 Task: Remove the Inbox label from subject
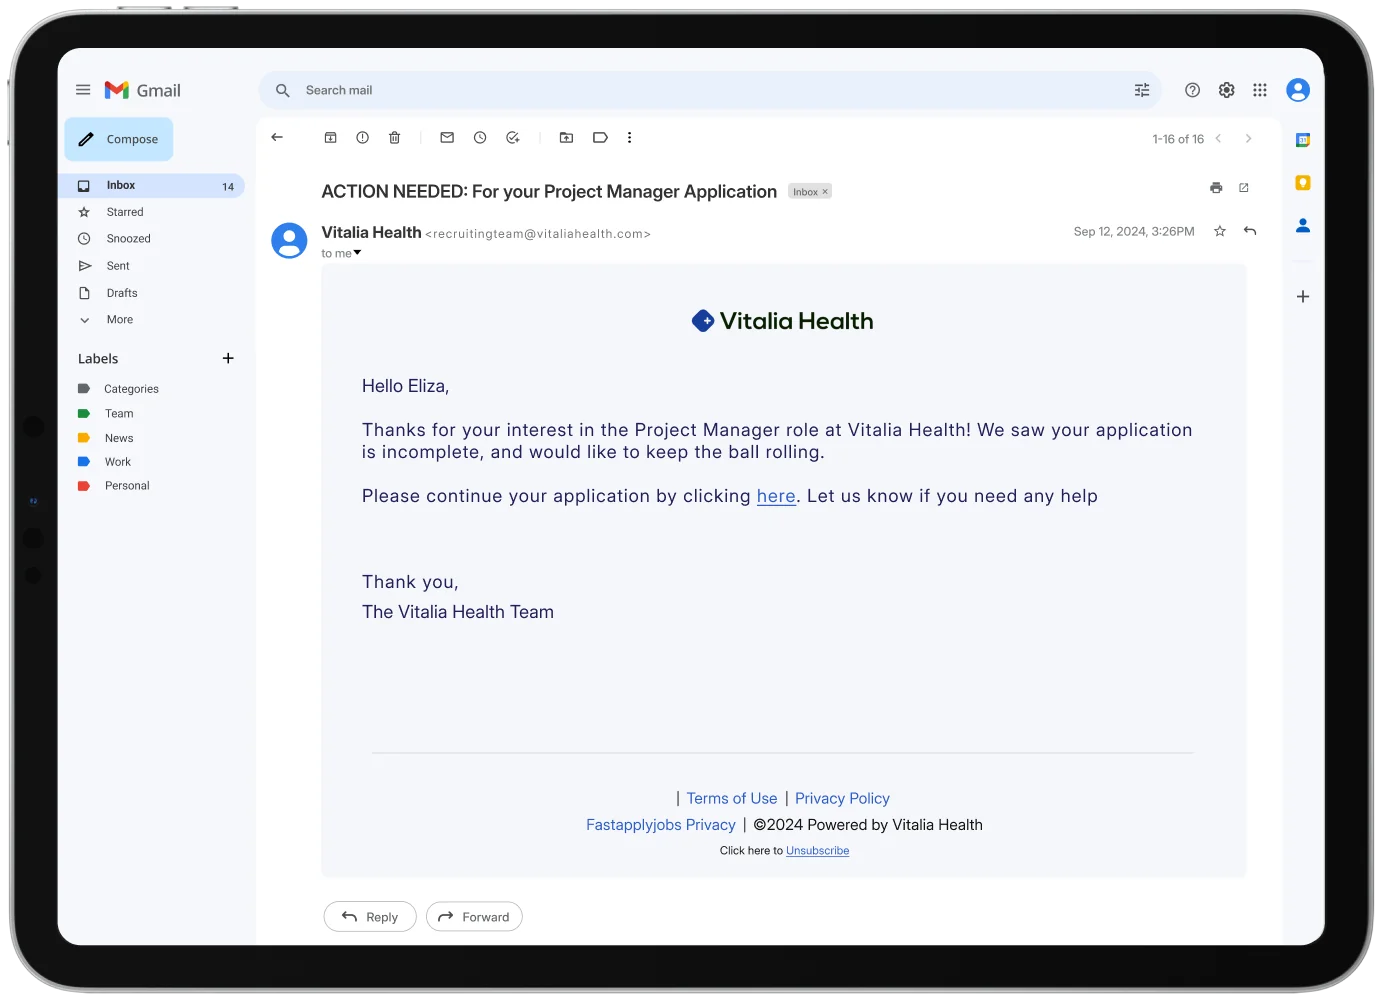[x=825, y=192]
